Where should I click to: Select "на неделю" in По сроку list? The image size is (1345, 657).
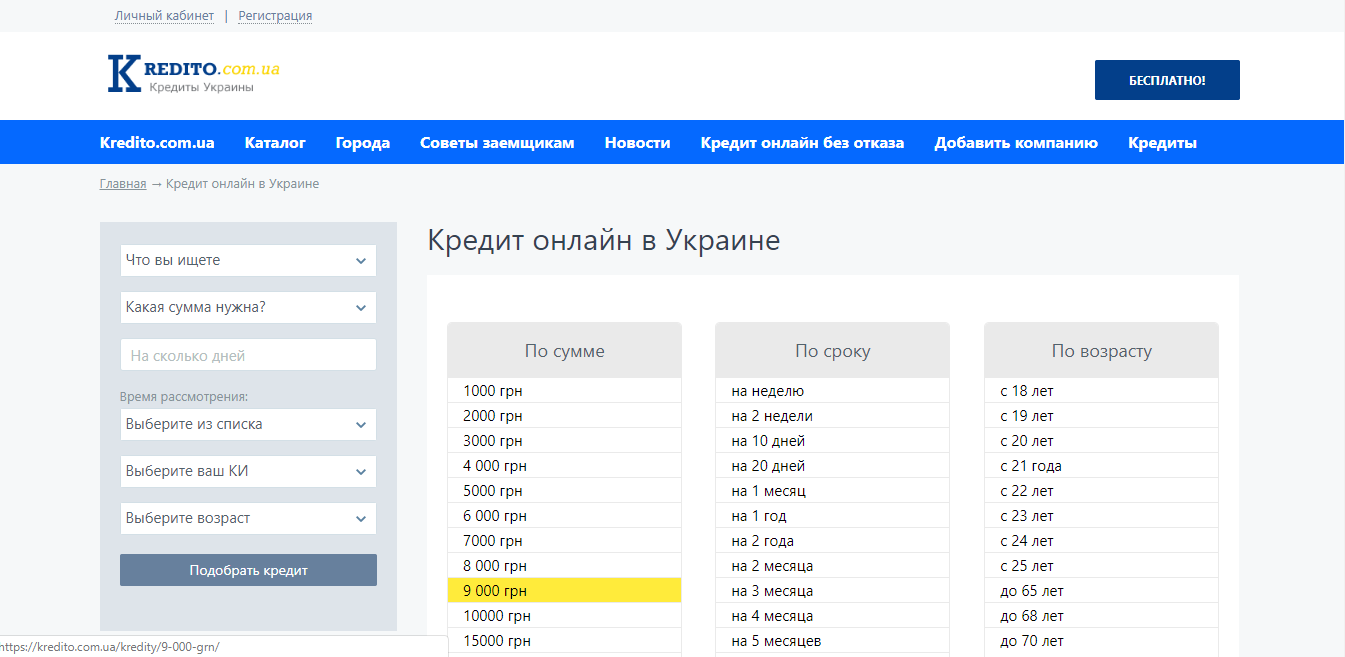[832, 390]
